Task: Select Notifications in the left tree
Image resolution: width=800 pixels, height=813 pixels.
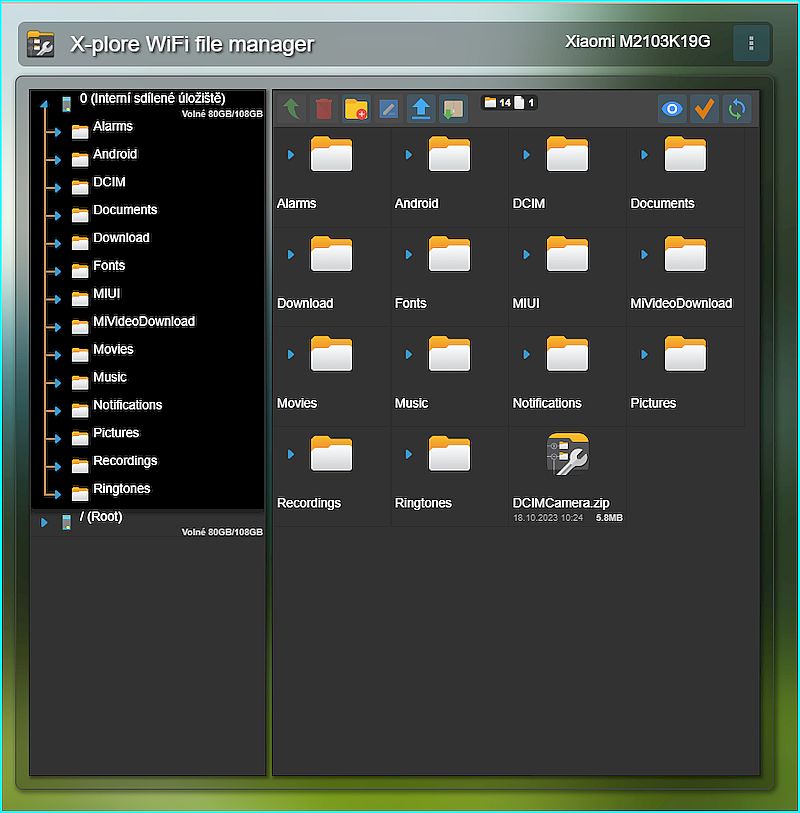Action: point(128,405)
